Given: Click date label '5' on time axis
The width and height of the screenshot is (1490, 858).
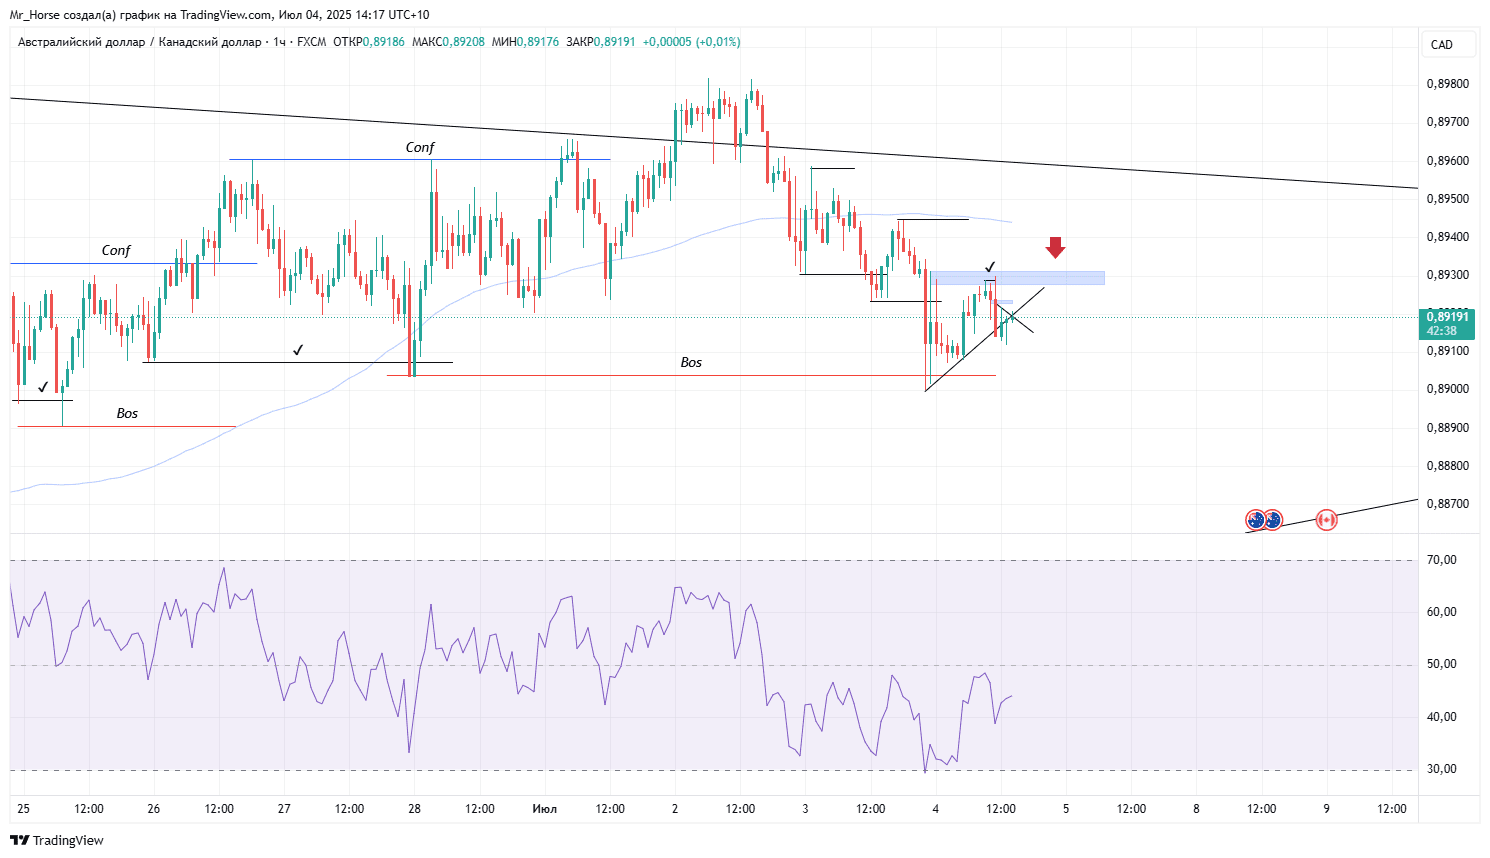Looking at the screenshot, I should (x=1066, y=809).
